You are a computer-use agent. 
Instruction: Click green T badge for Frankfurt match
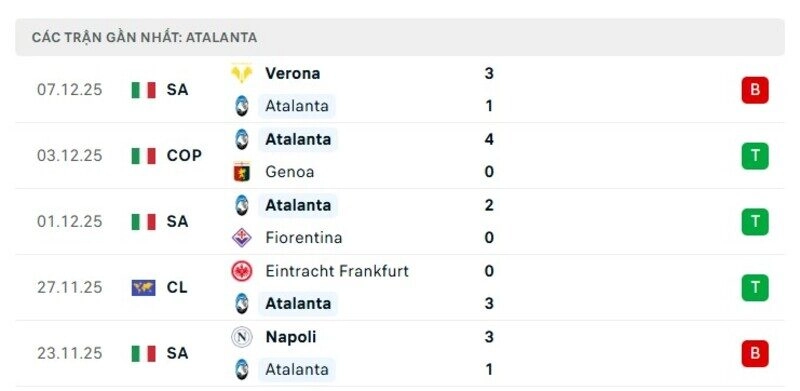755,287
